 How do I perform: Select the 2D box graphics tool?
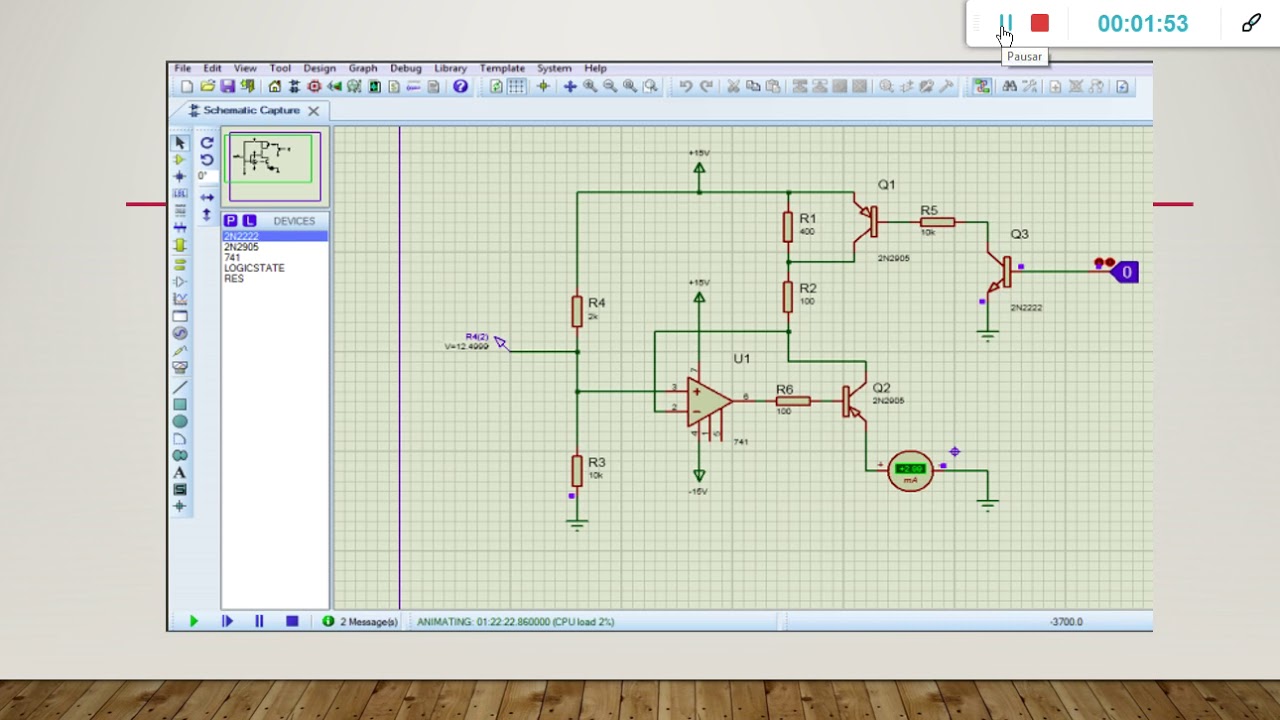[x=180, y=404]
